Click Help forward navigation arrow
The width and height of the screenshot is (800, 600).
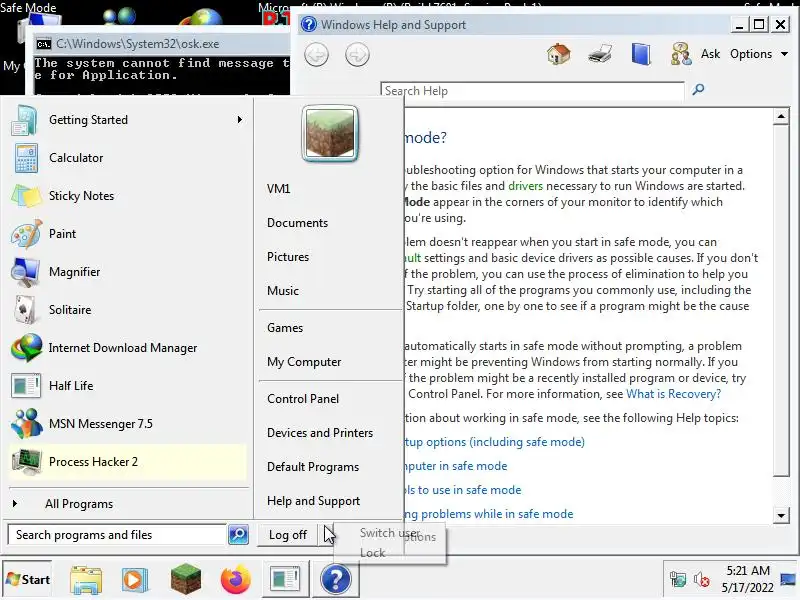(357, 55)
